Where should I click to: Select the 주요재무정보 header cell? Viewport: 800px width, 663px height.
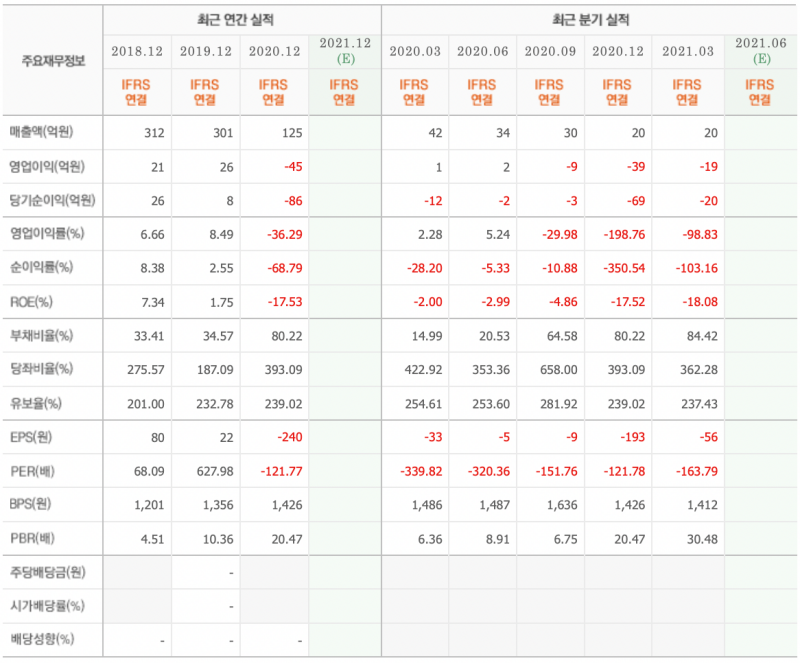53,61
